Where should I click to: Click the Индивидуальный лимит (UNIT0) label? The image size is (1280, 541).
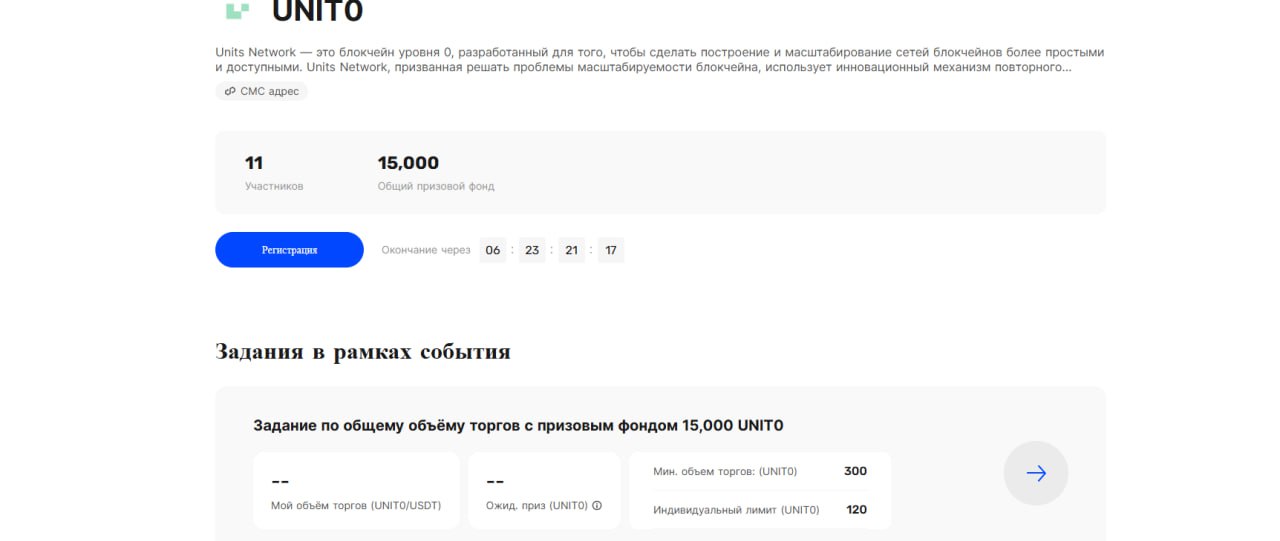tap(736, 510)
